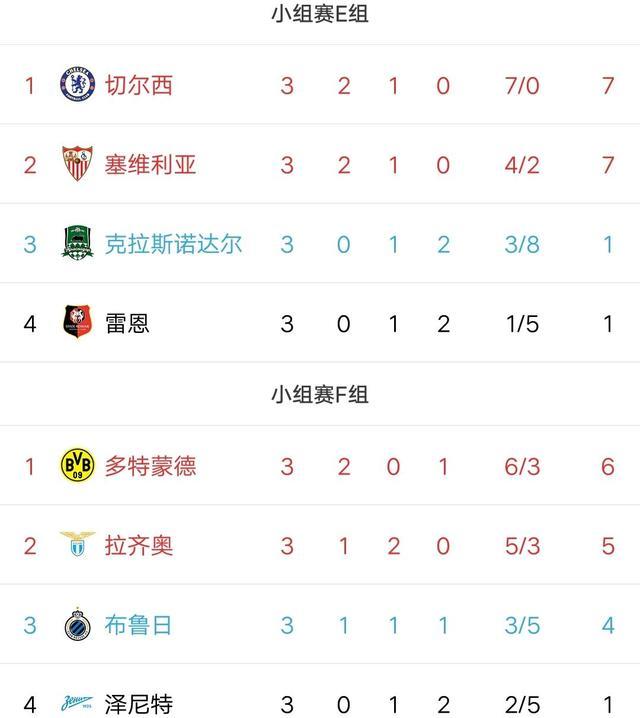Image resolution: width=640 pixels, height=718 pixels.
Task: Click the Zenit blue logo
Action: click(76, 702)
